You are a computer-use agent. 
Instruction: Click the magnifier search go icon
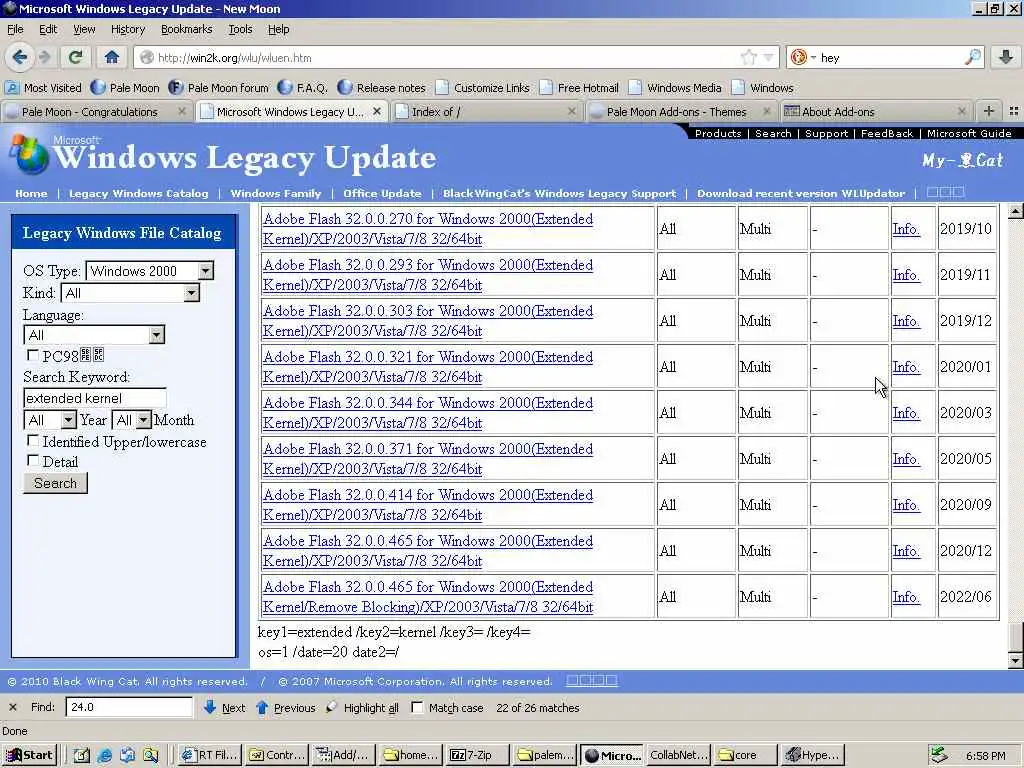[972, 57]
